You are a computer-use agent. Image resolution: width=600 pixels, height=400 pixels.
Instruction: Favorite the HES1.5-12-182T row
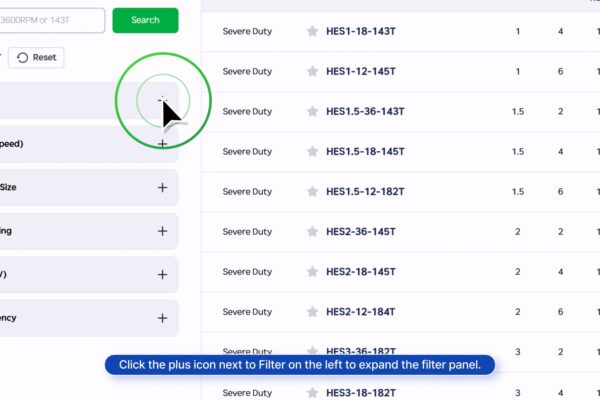[x=312, y=191]
